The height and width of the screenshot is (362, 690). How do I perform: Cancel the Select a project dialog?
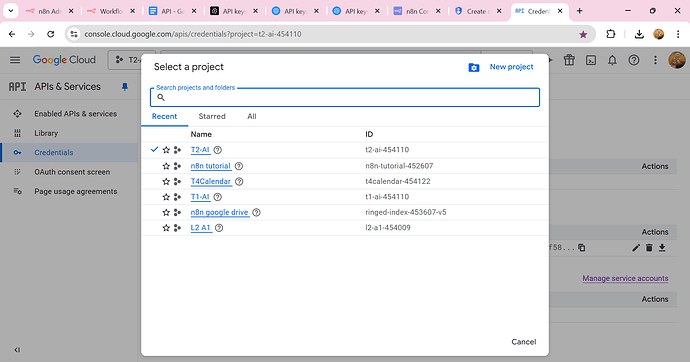pos(524,342)
